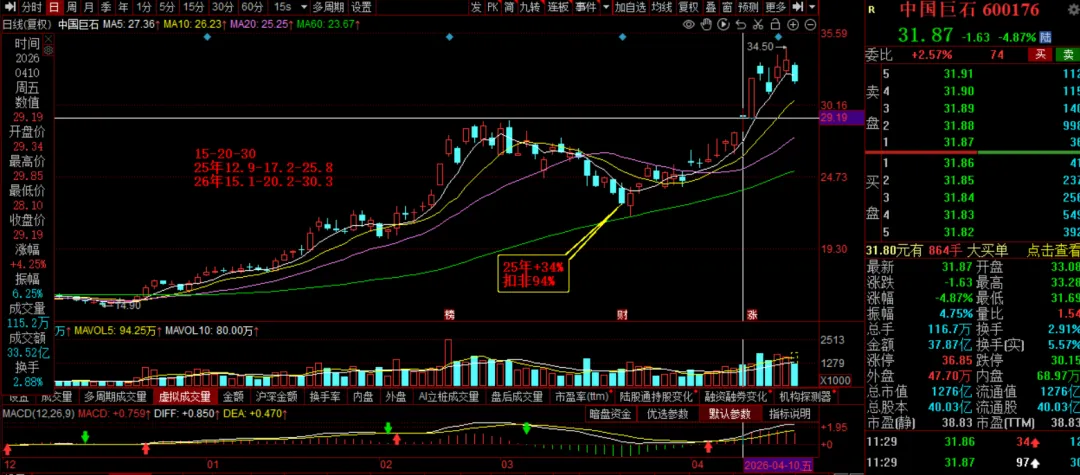Add stock with 加自选 button

pyautogui.click(x=631, y=8)
